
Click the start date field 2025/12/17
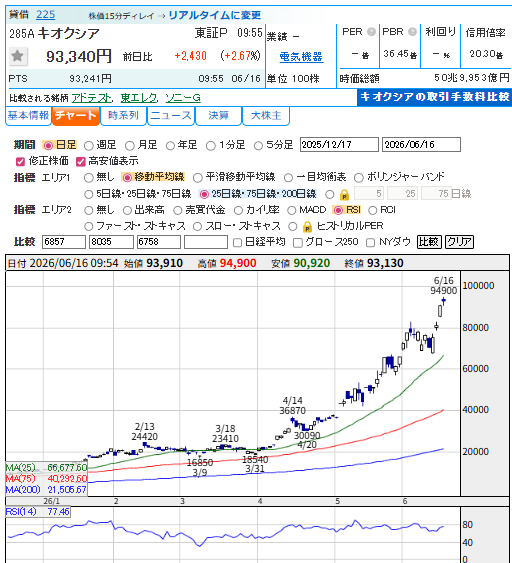click(x=339, y=145)
